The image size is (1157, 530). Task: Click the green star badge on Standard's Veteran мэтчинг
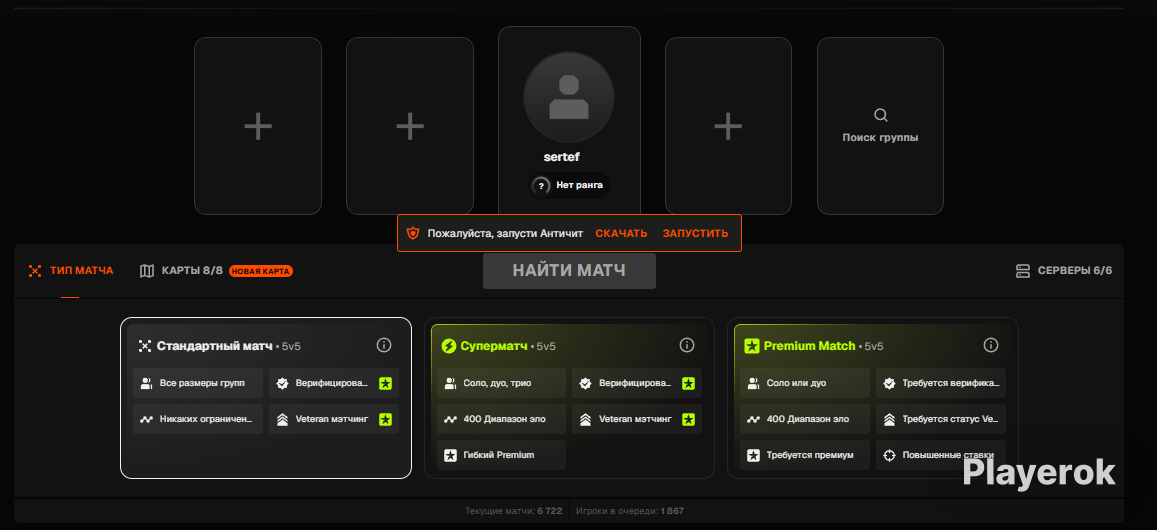(385, 419)
